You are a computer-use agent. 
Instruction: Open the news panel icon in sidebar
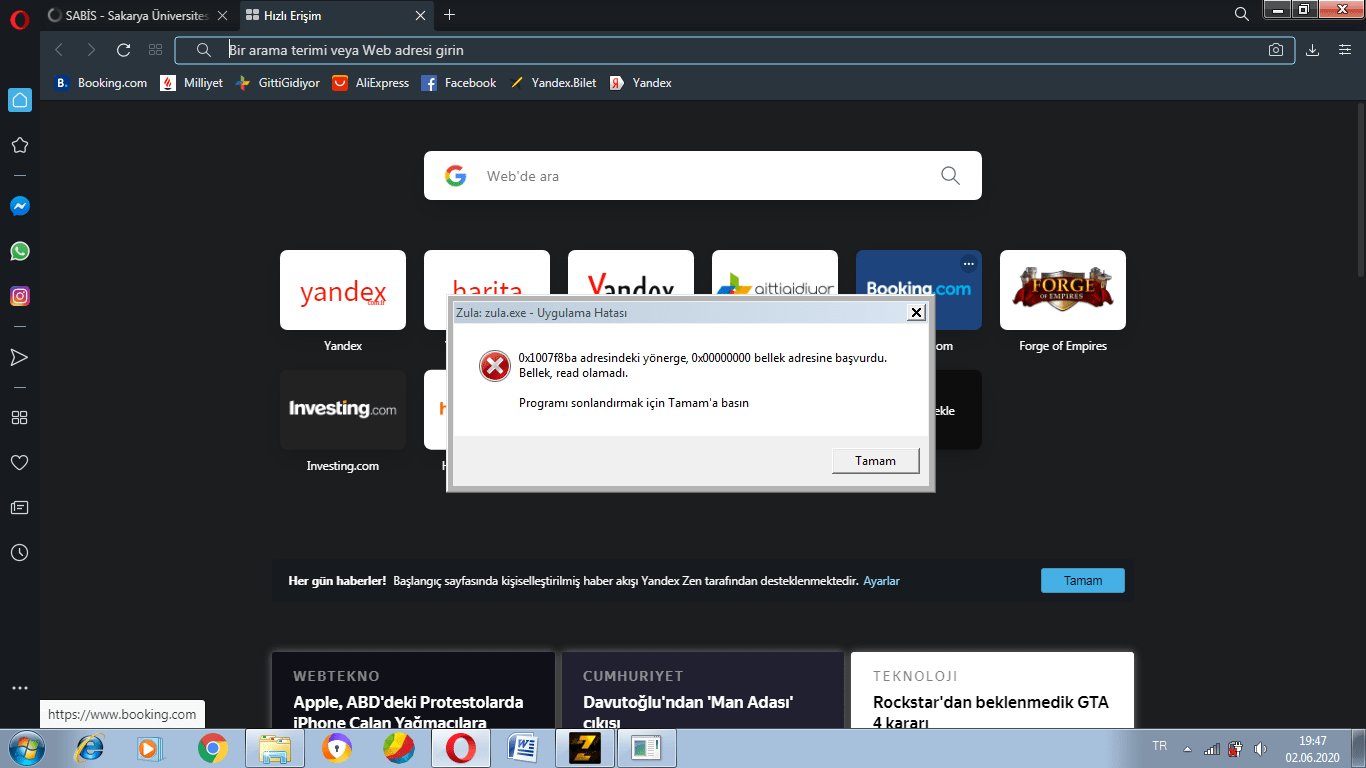[x=19, y=508]
